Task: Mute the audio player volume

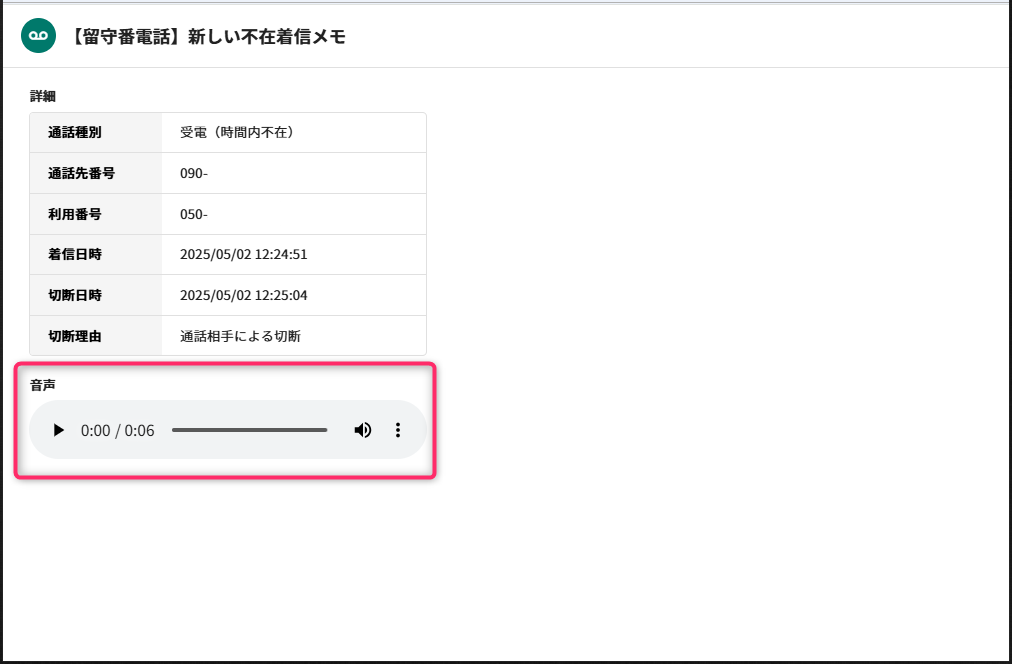Action: coord(363,430)
